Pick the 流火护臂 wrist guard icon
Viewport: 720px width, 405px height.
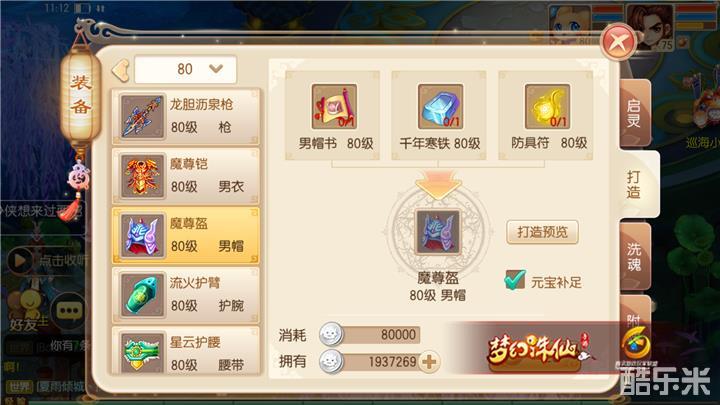142,295
